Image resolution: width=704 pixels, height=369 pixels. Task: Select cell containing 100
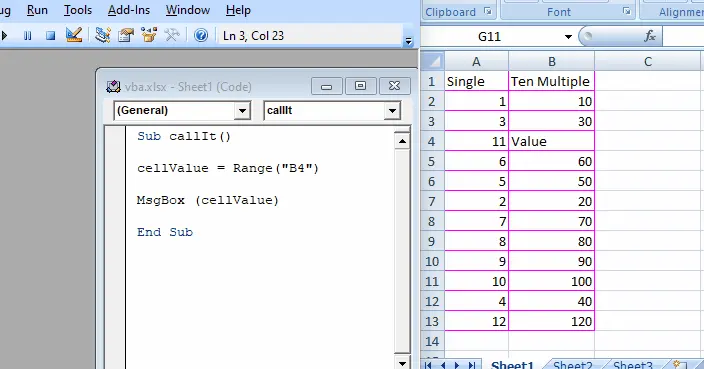coord(552,281)
